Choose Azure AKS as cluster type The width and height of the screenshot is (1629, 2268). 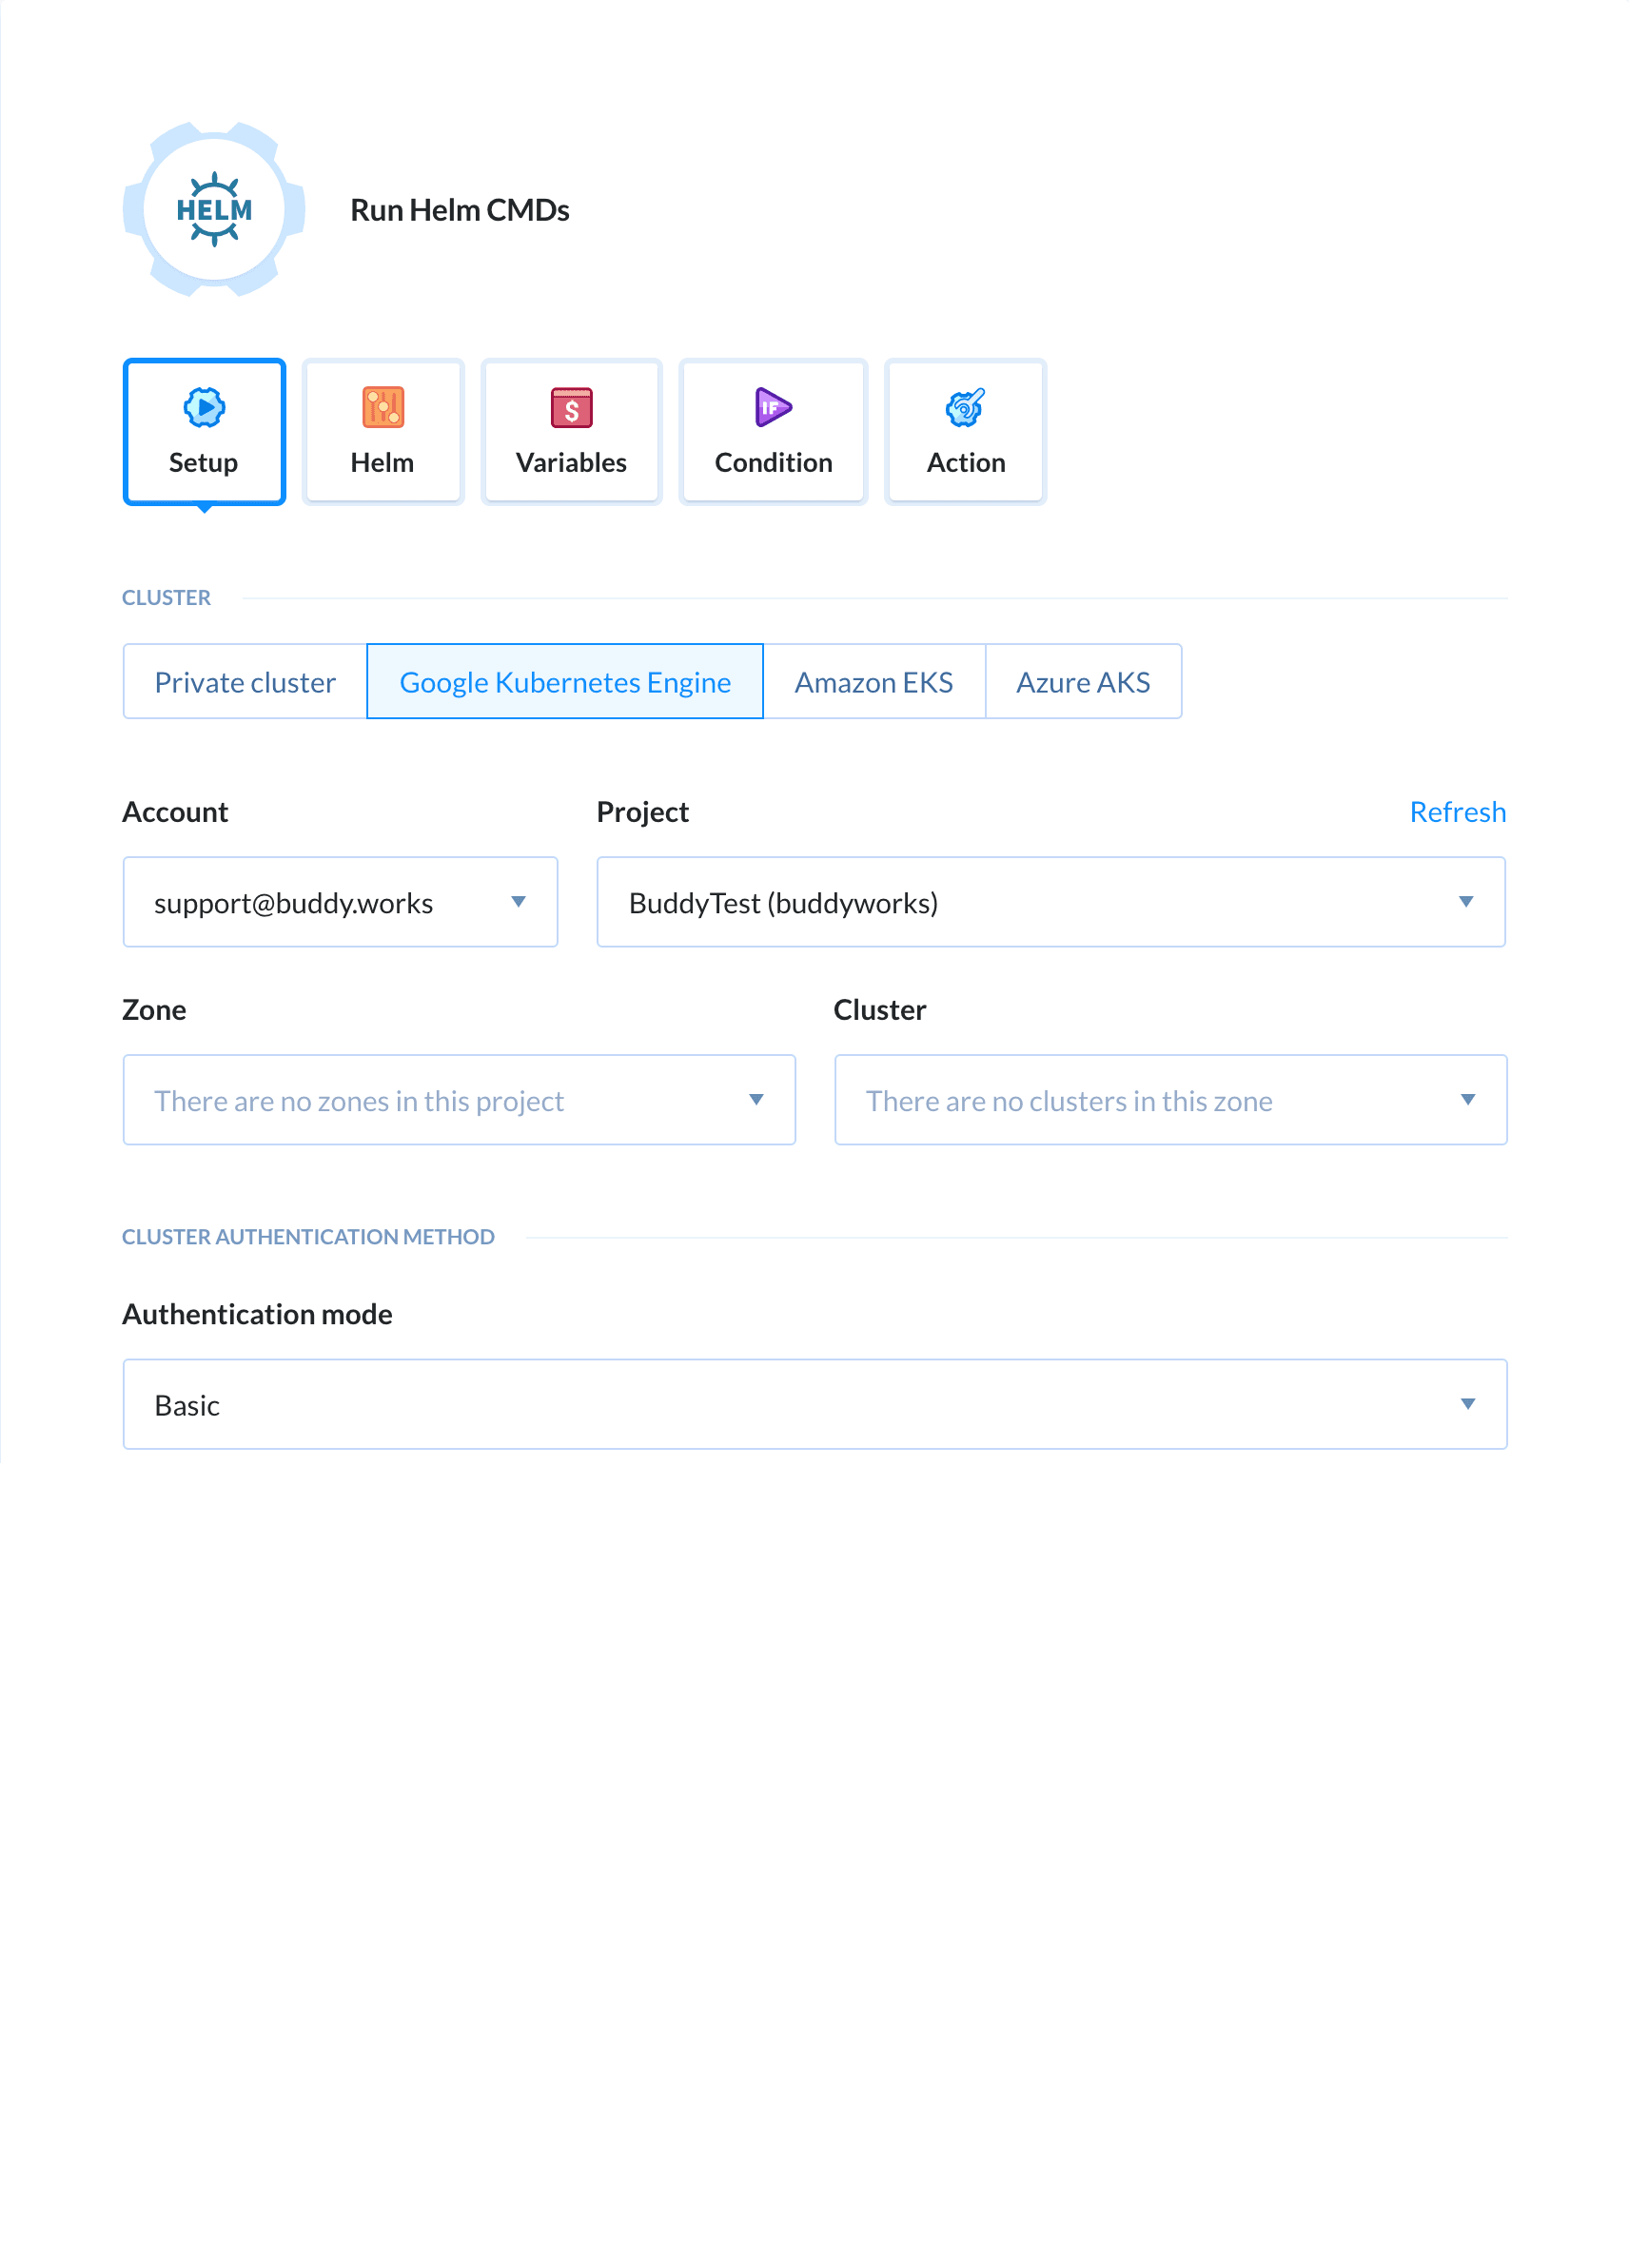click(x=1084, y=681)
